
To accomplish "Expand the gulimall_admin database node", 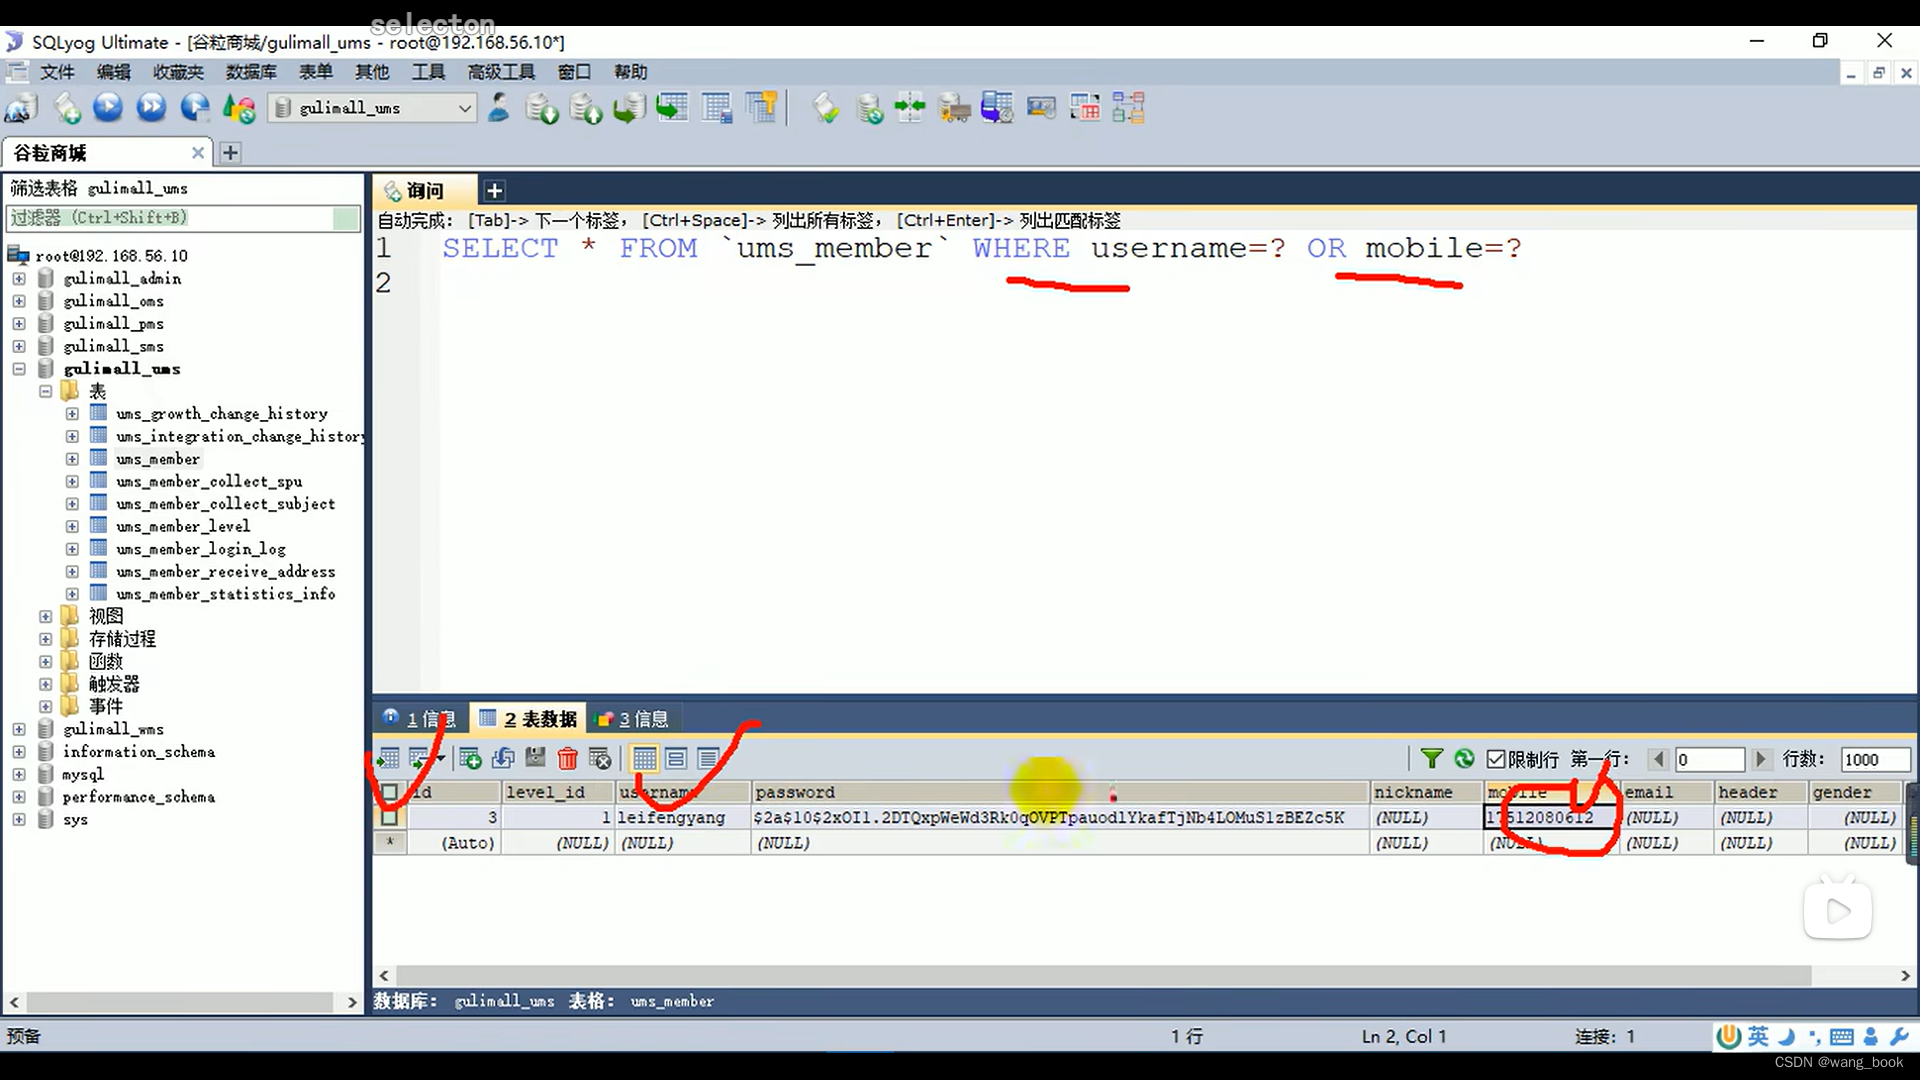I will 19,279.
